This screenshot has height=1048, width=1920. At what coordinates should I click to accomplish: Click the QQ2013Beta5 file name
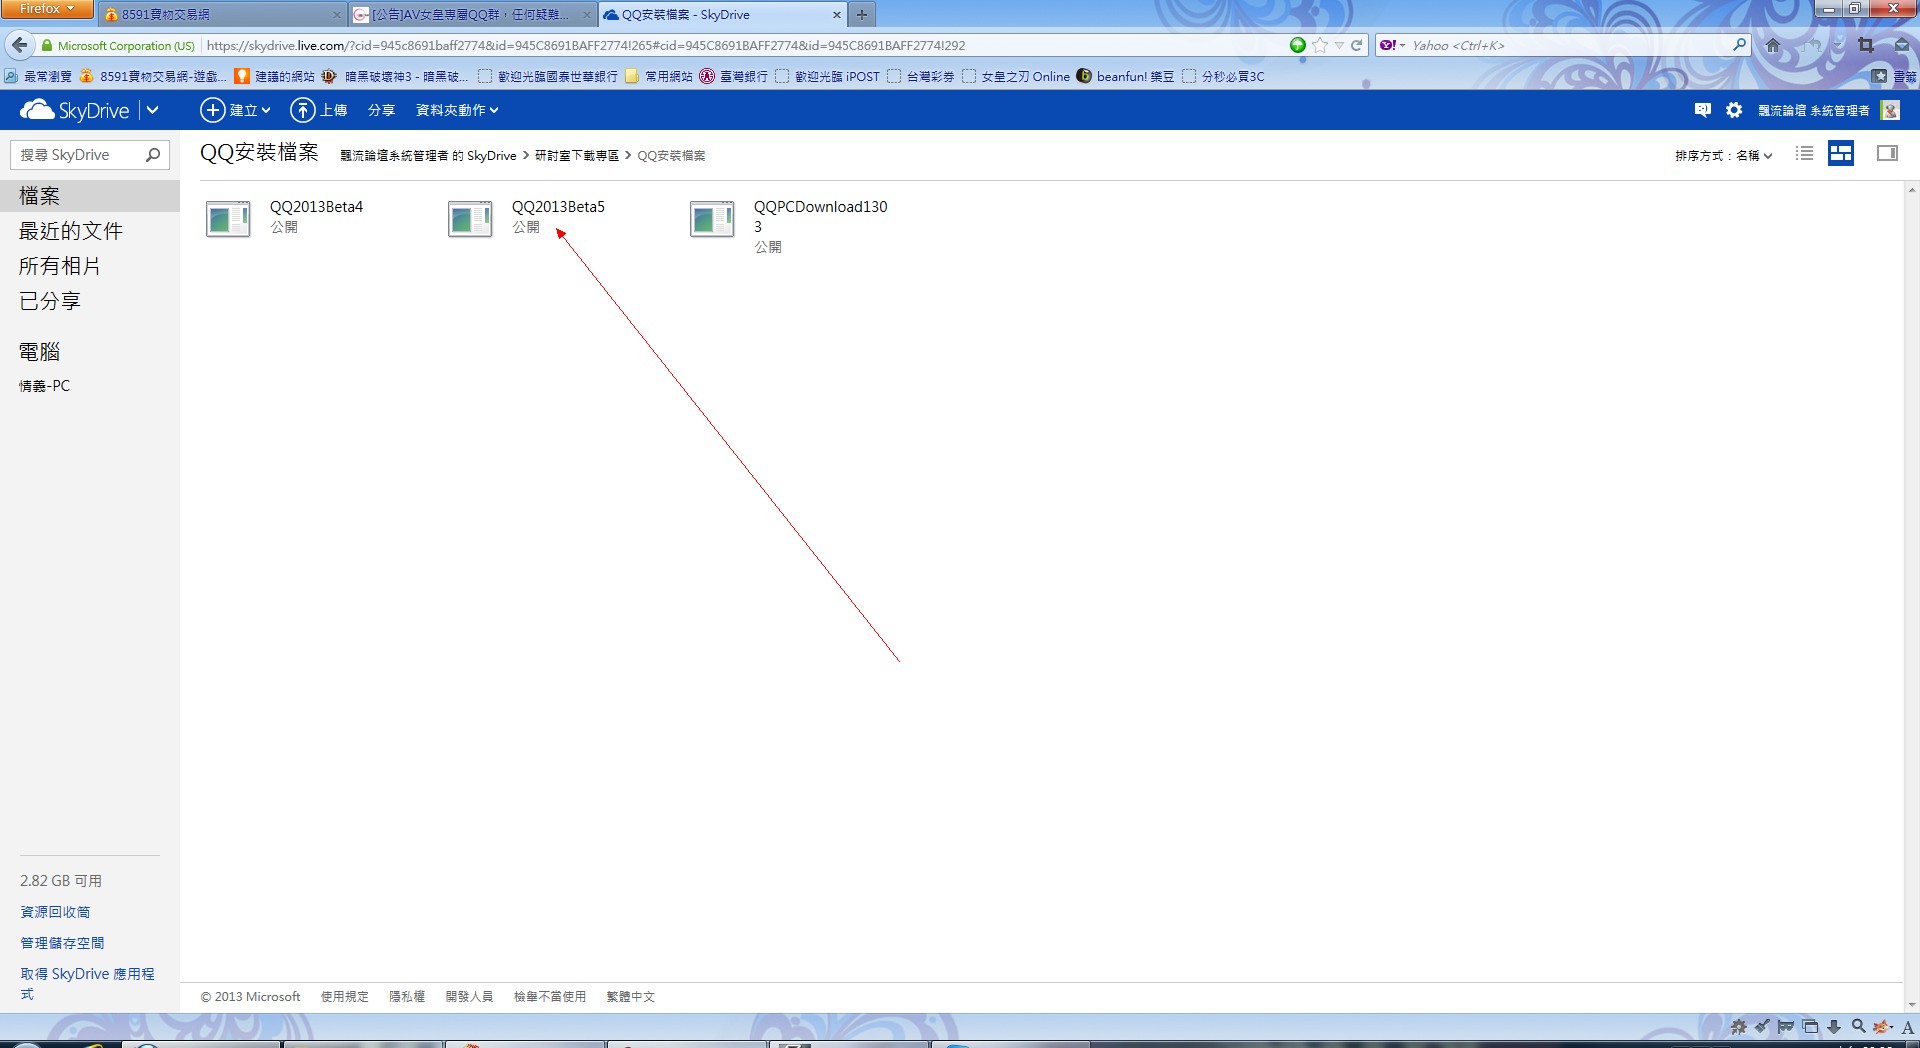click(558, 207)
